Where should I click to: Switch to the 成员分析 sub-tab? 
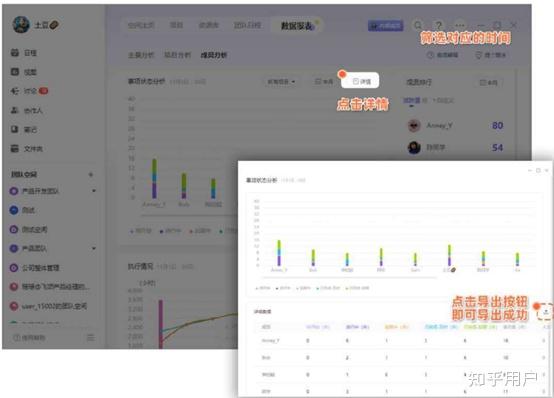click(x=214, y=55)
